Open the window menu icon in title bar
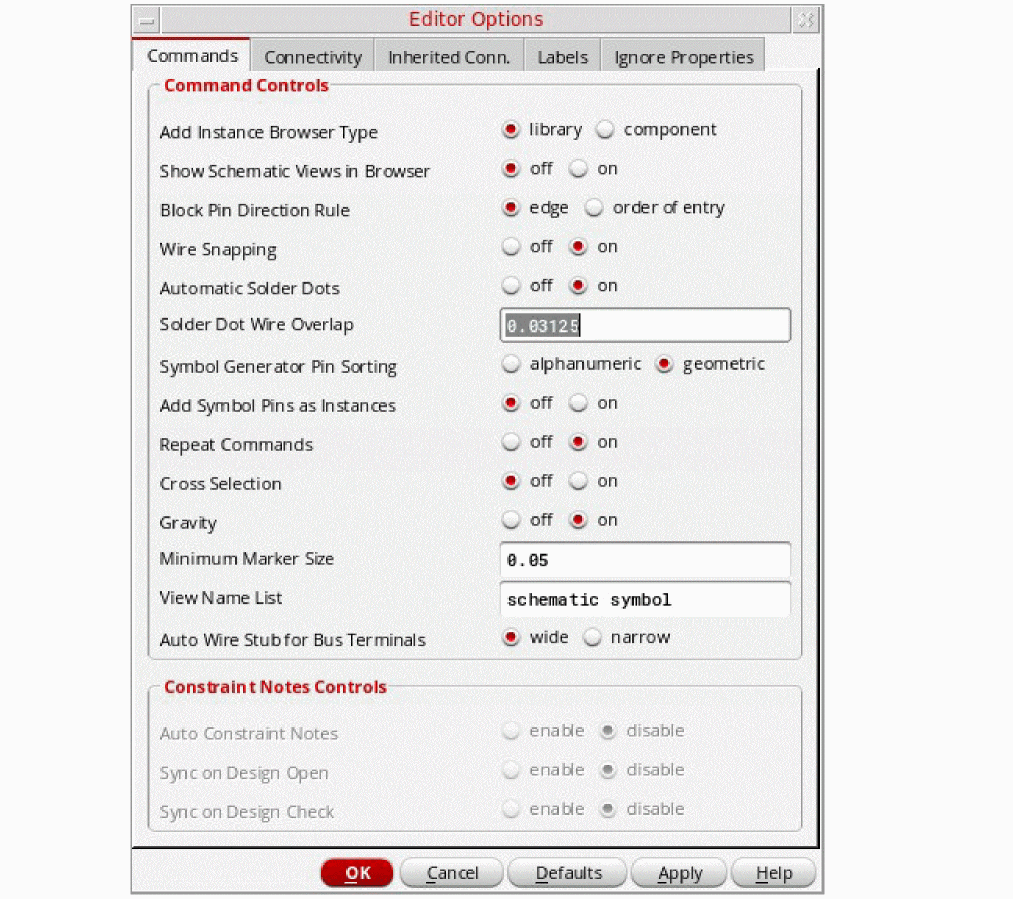The width and height of the screenshot is (1013, 899). [x=147, y=21]
